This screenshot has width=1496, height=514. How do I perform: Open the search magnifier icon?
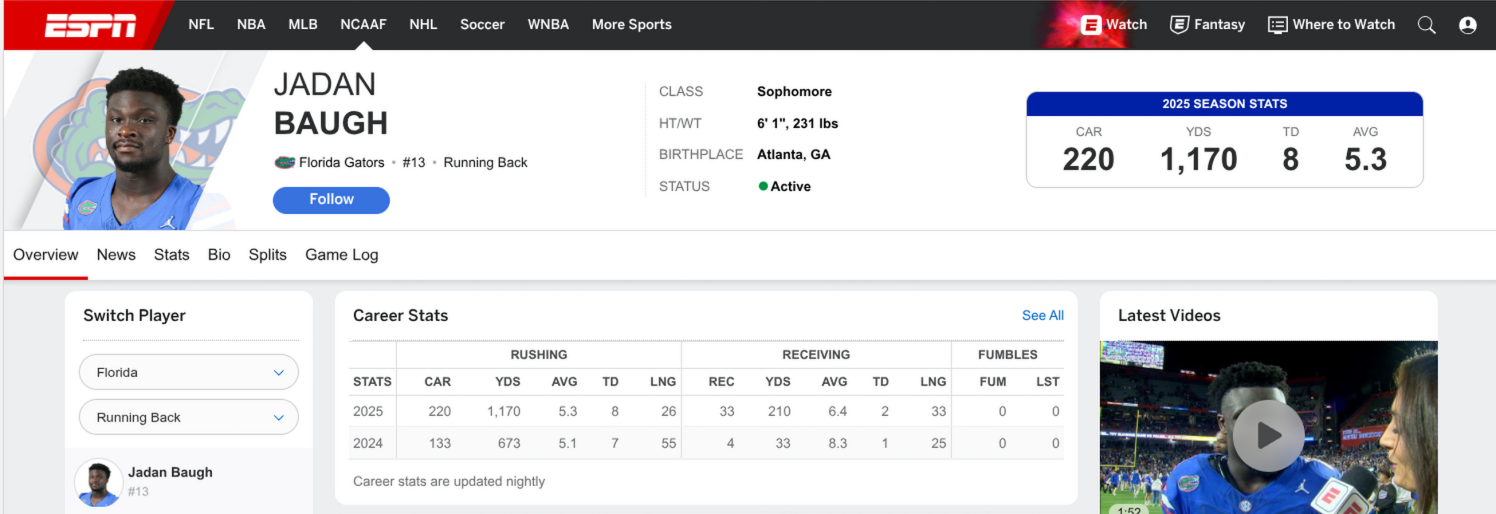pyautogui.click(x=1427, y=25)
